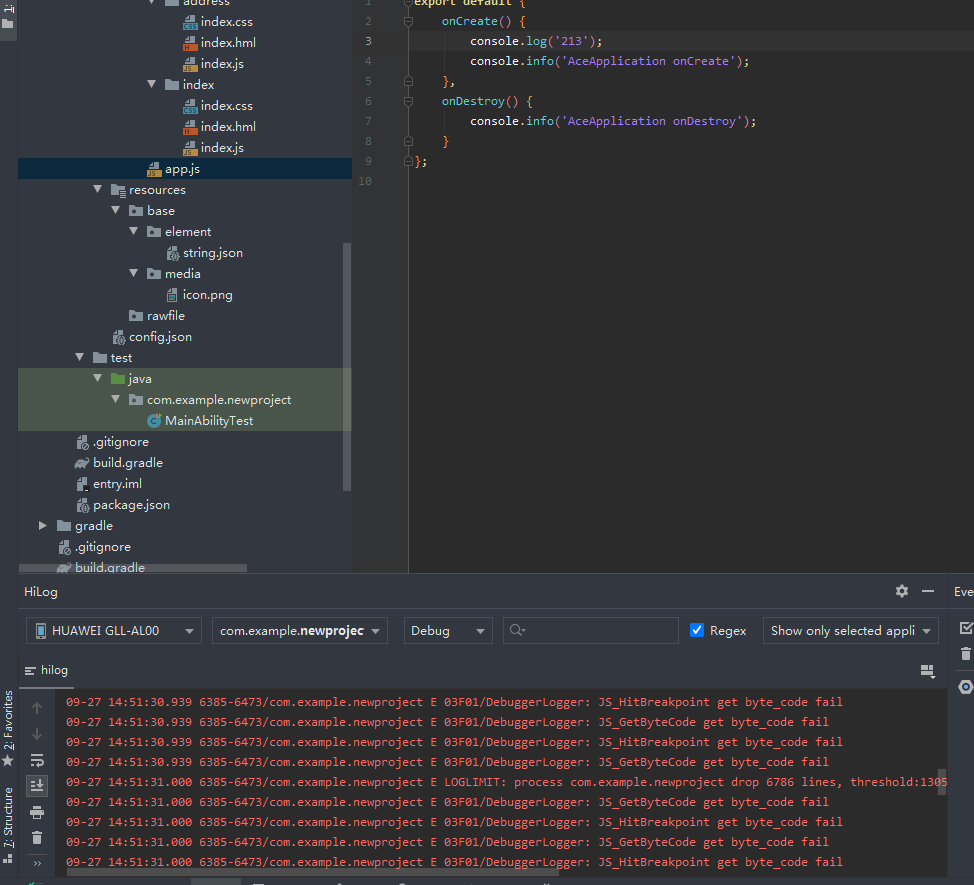
Task: Open the hilog layout options icon
Action: [x=927, y=671]
